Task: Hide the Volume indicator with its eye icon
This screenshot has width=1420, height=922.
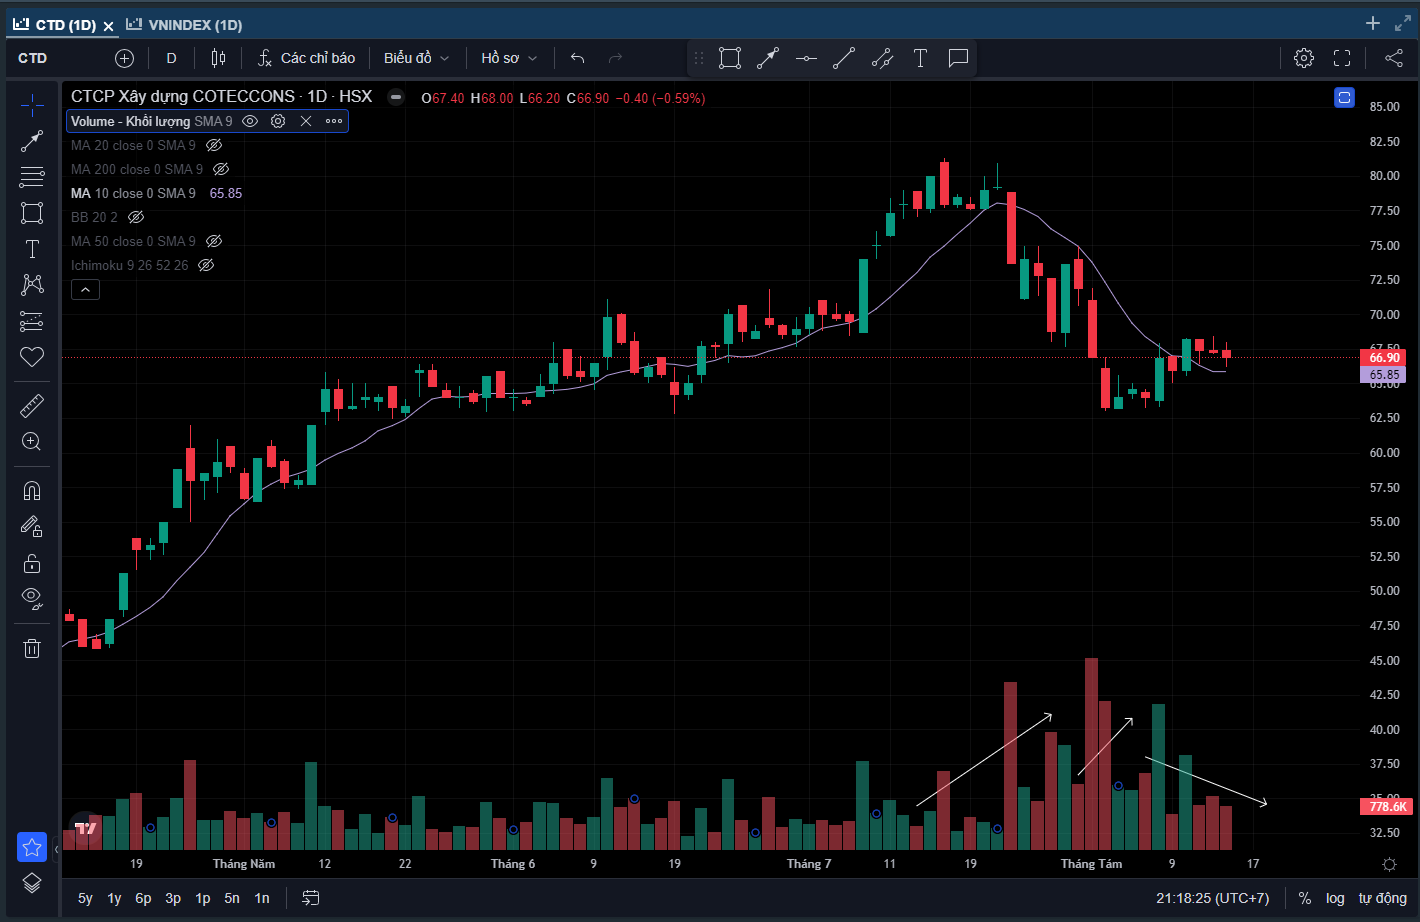Action: (250, 121)
